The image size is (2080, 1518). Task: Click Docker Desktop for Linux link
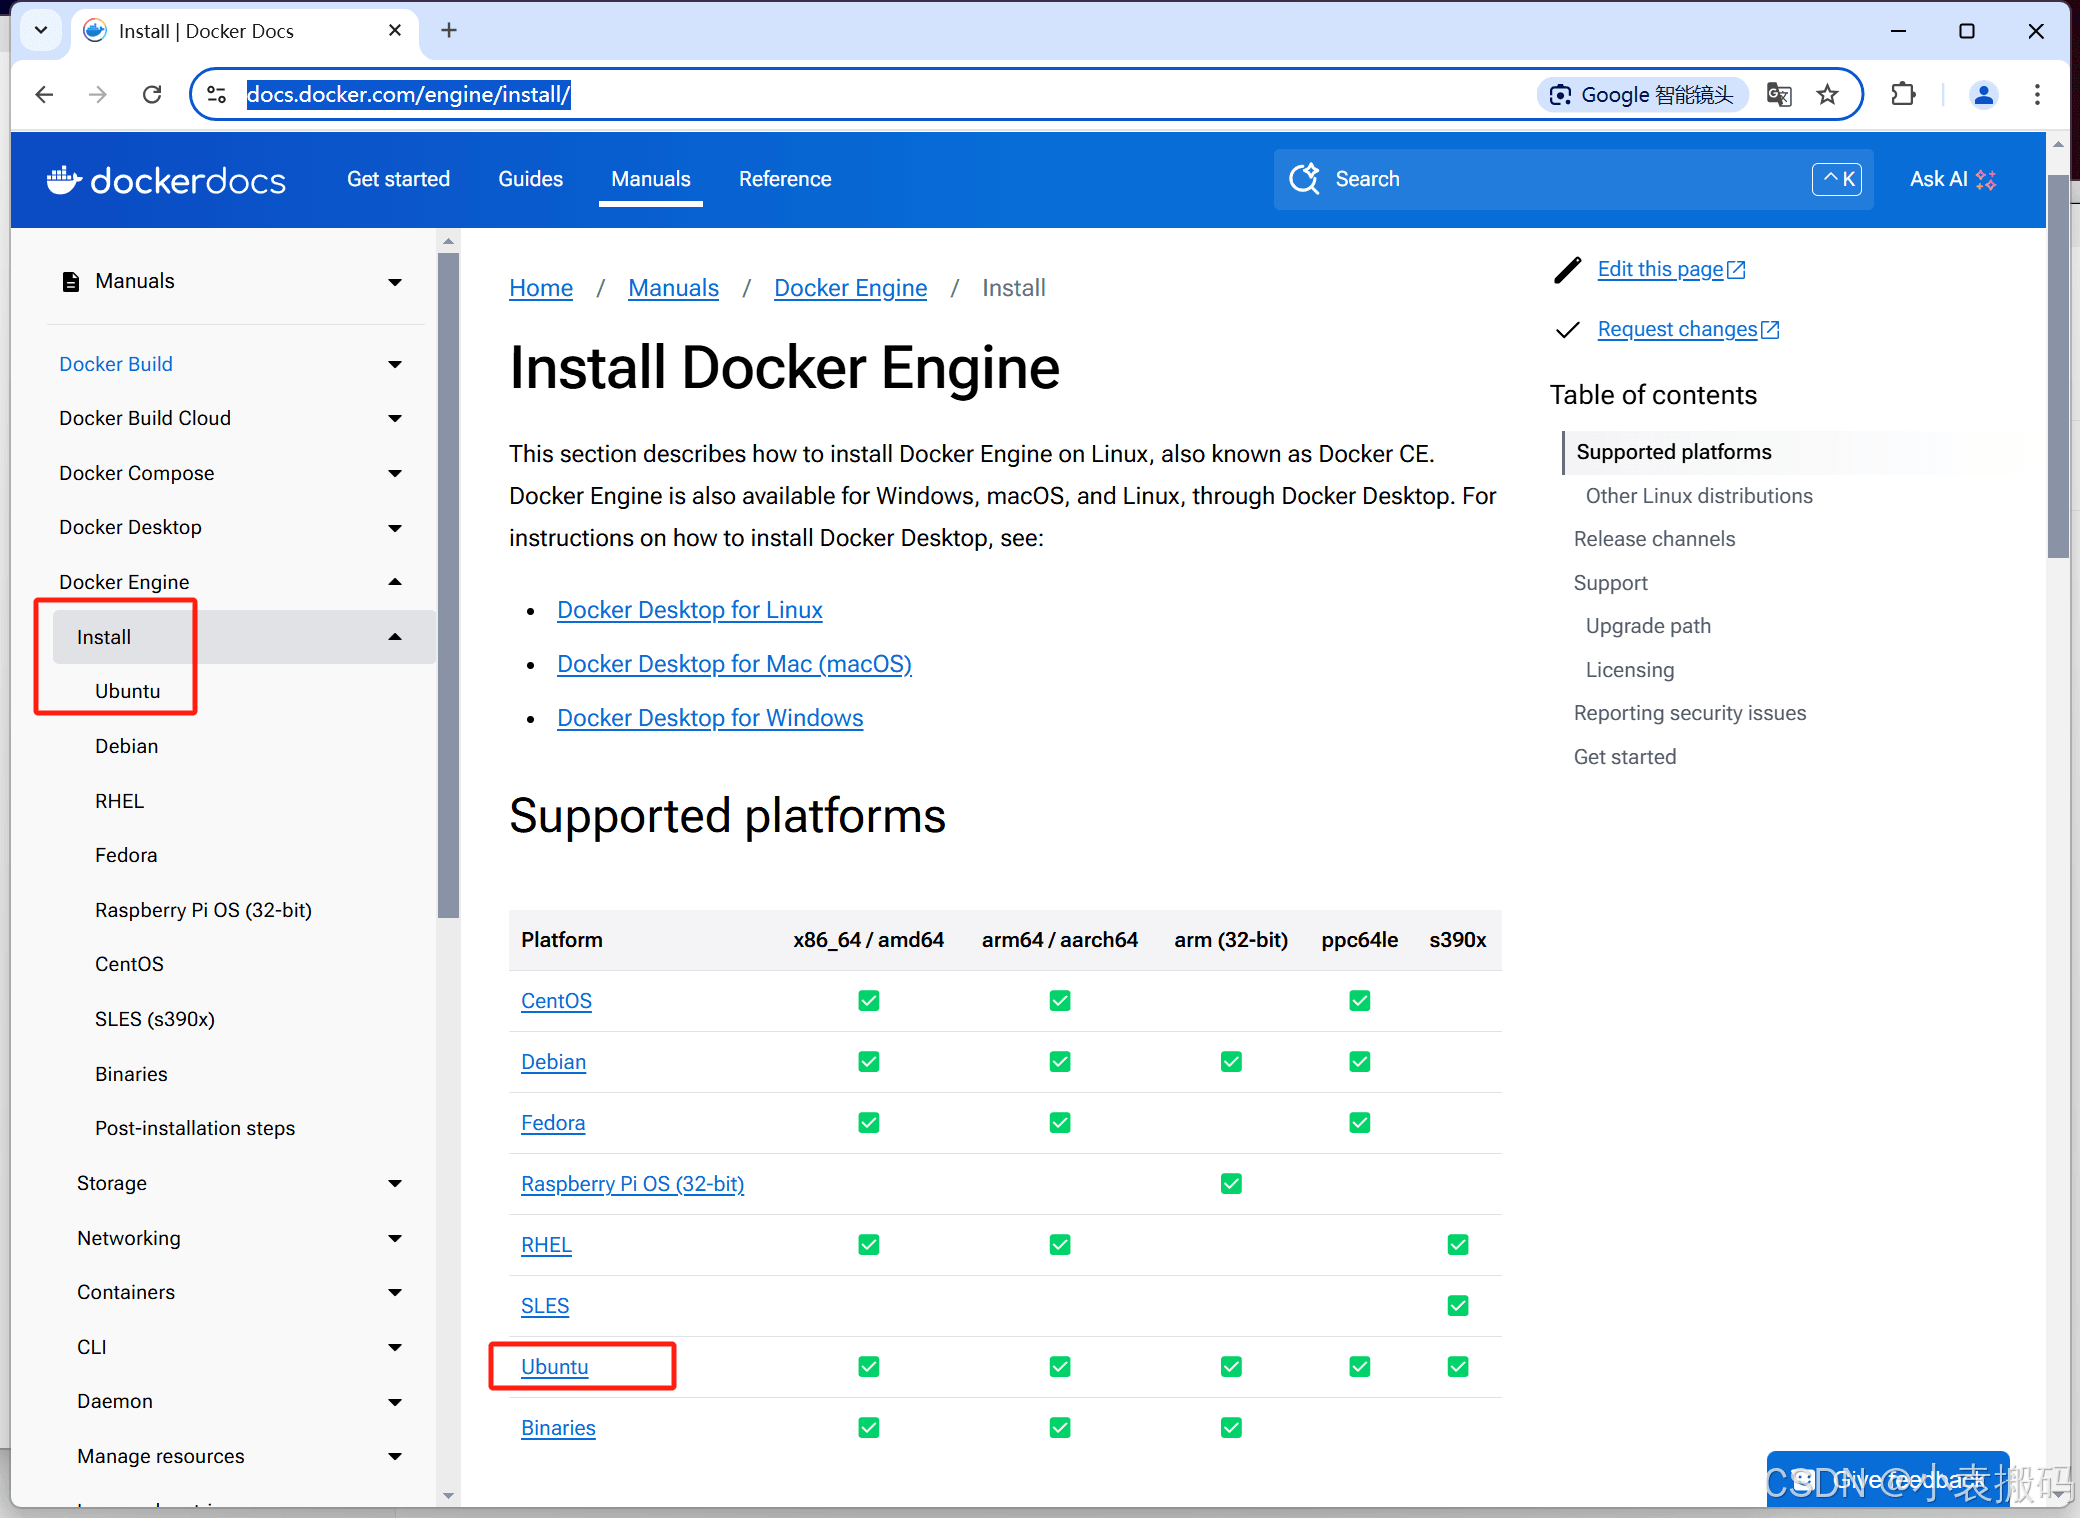pos(689,610)
